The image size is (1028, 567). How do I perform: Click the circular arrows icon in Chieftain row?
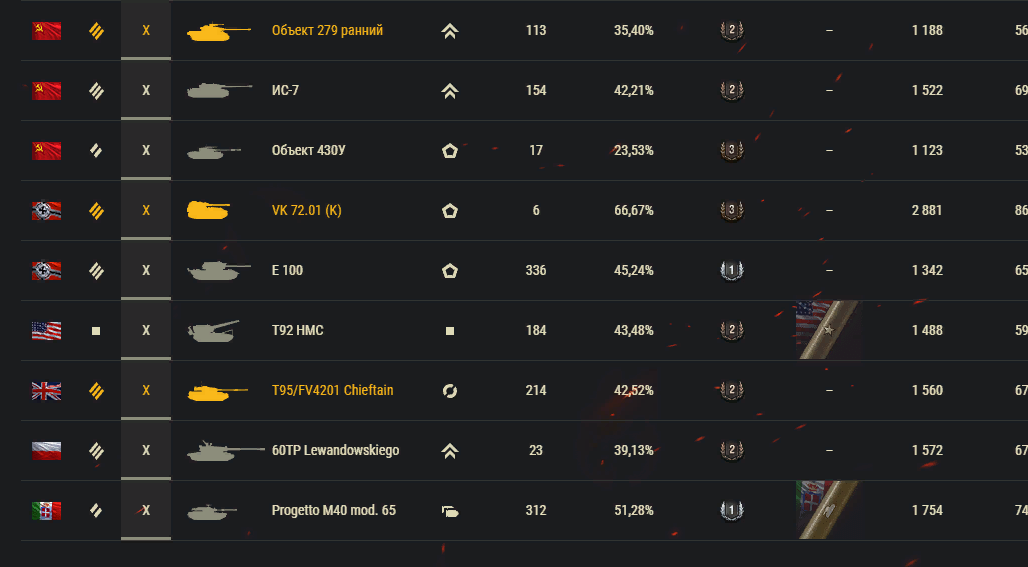tap(450, 390)
